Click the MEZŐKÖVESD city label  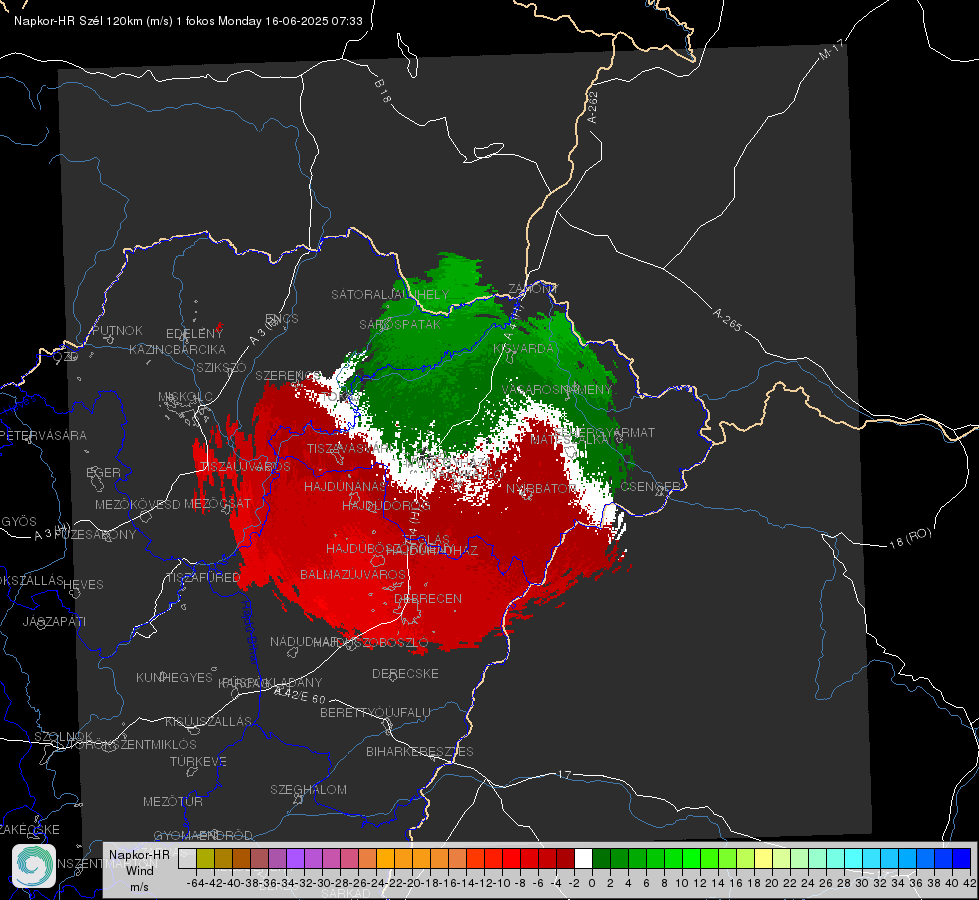click(x=137, y=504)
